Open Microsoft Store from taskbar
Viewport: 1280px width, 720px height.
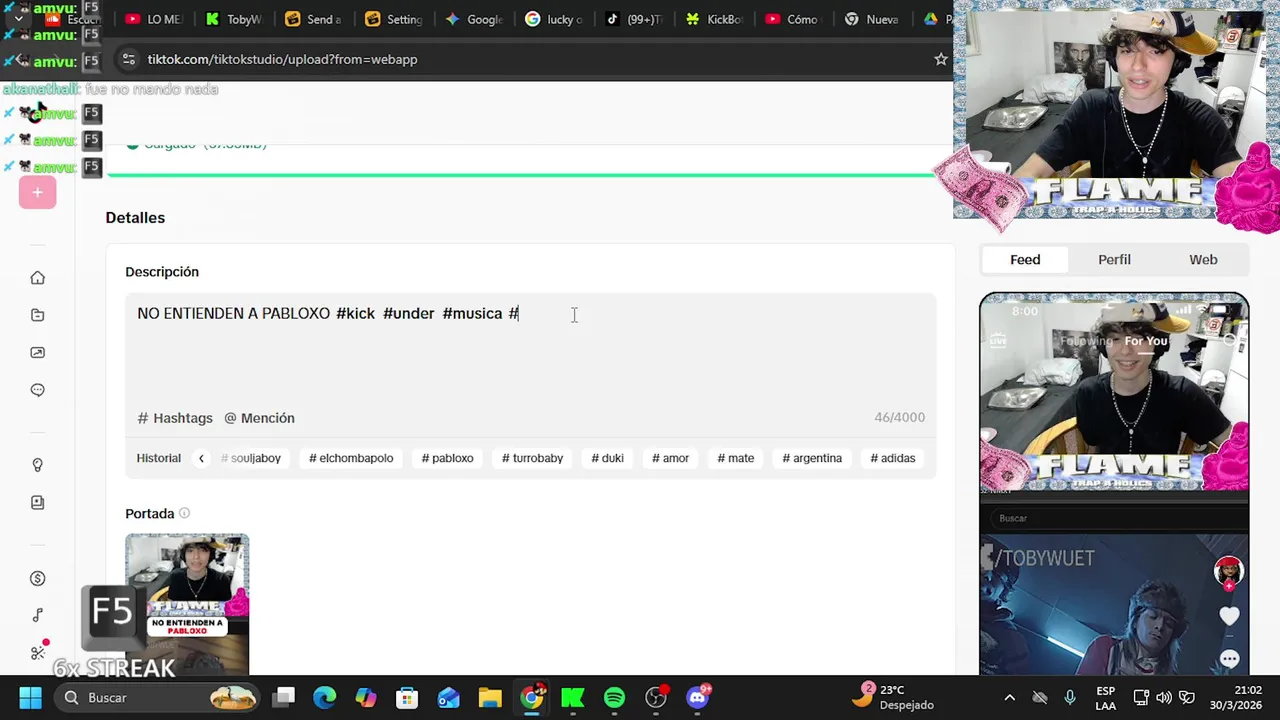(406, 697)
